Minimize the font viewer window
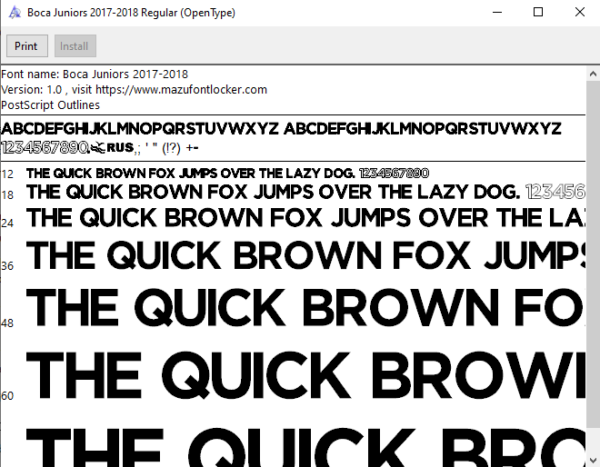This screenshot has width=600, height=467. 497,12
